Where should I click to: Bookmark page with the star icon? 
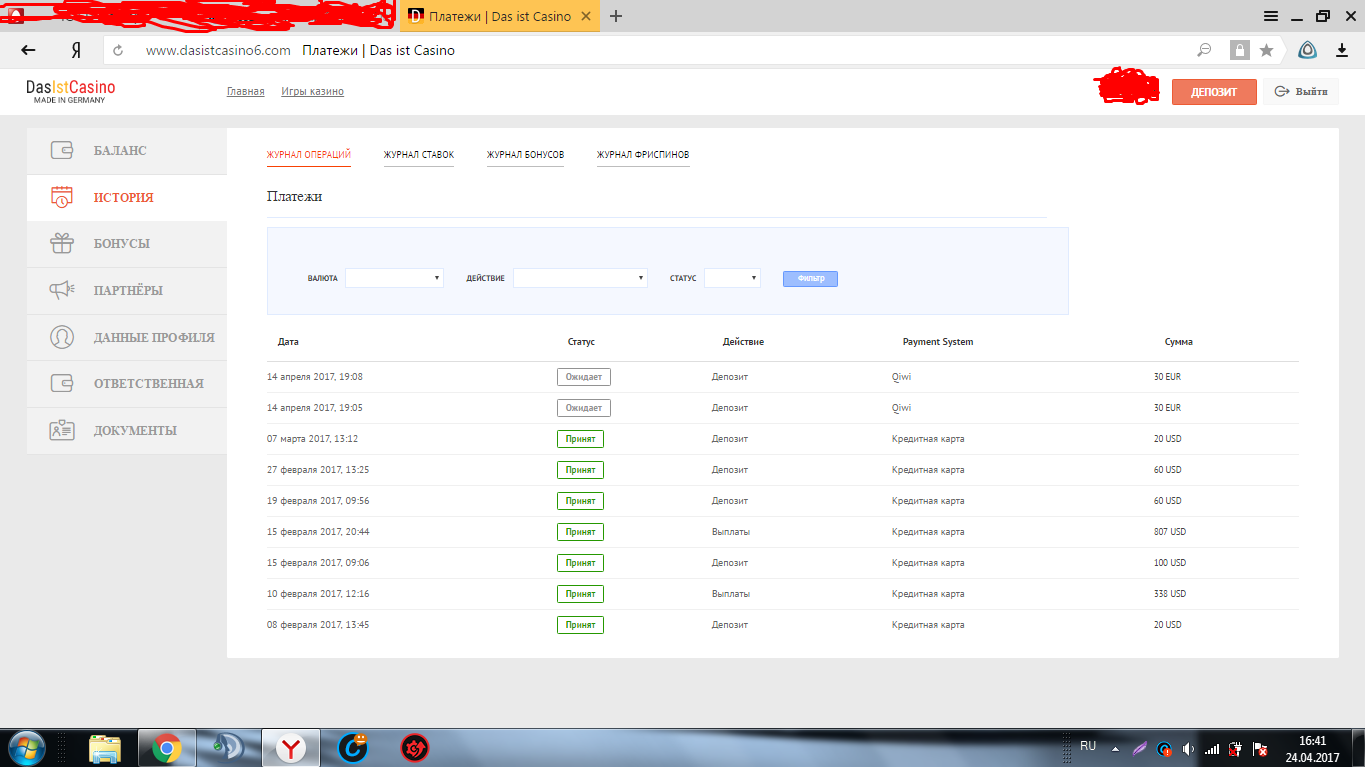point(1266,50)
